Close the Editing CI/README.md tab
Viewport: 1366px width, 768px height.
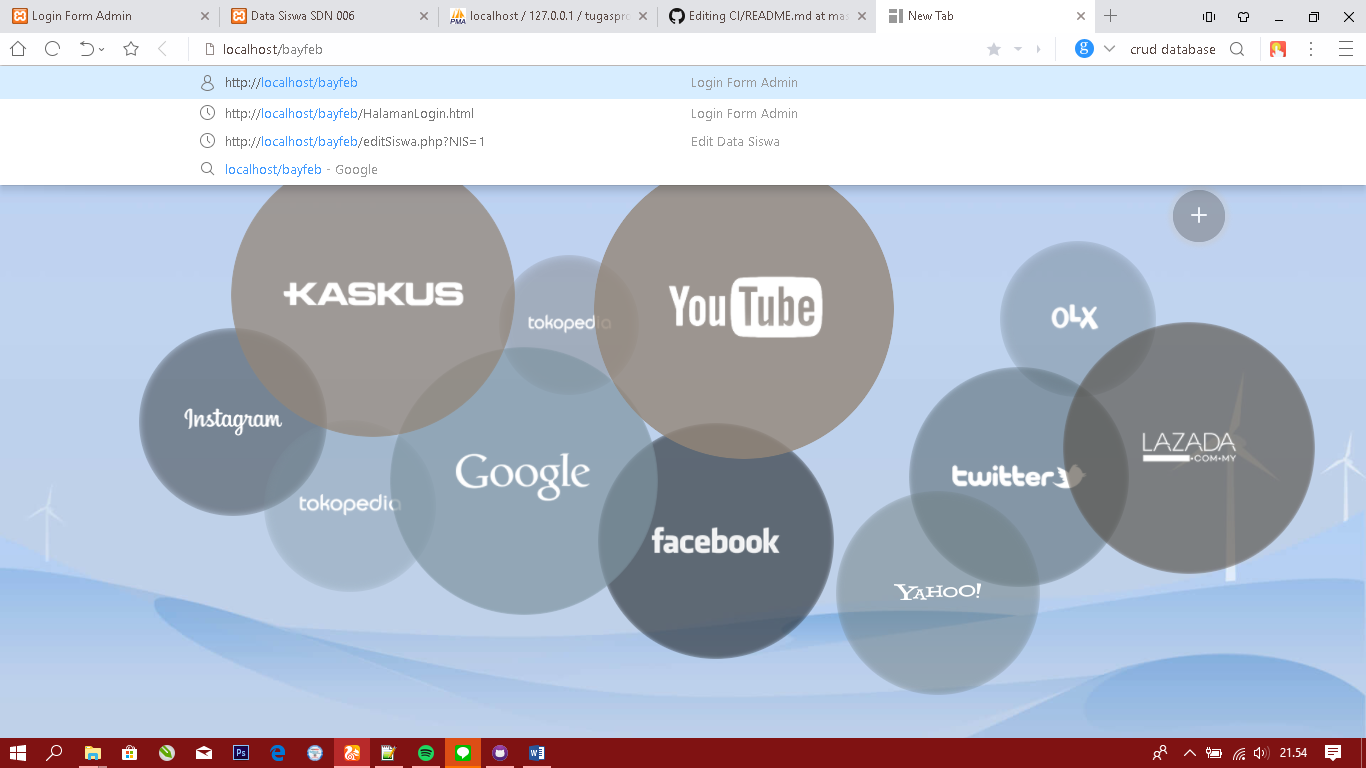[862, 16]
